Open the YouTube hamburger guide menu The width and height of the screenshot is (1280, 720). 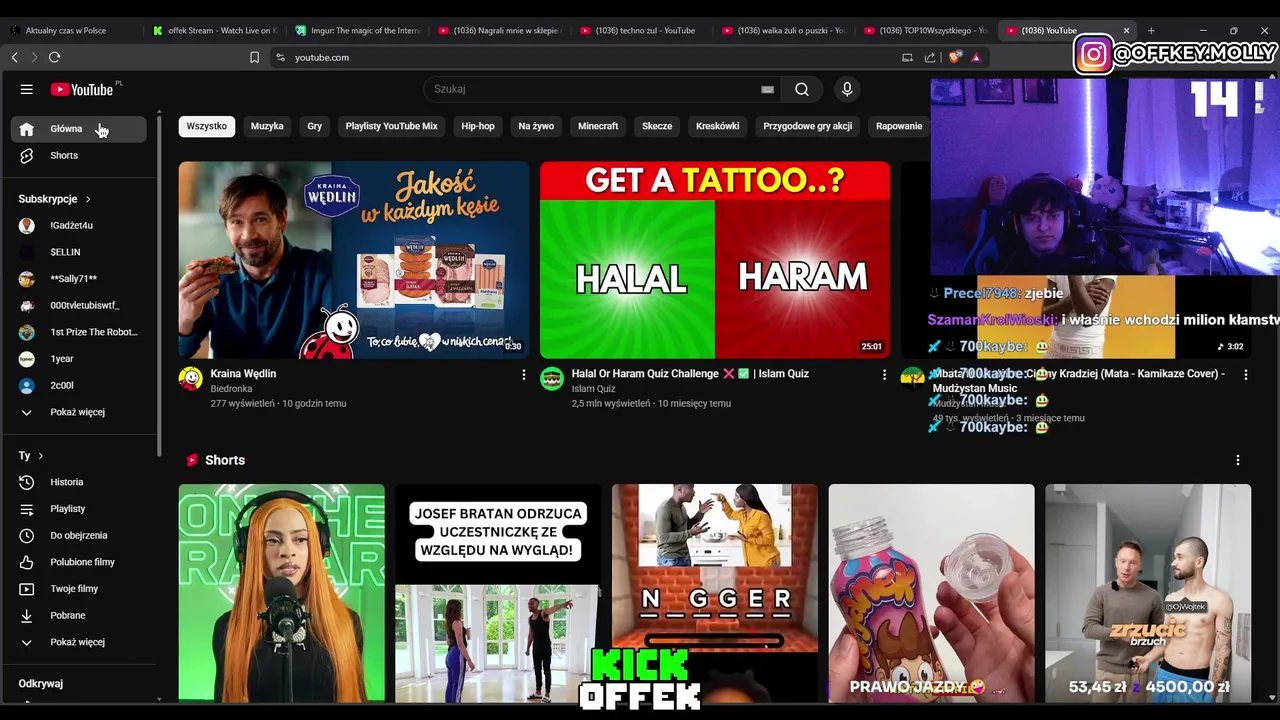click(27, 89)
